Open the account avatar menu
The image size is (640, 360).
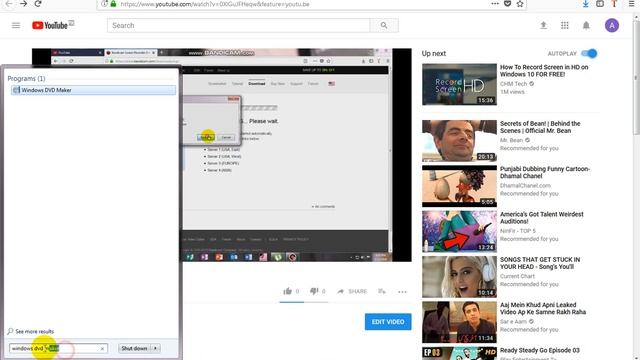611,25
